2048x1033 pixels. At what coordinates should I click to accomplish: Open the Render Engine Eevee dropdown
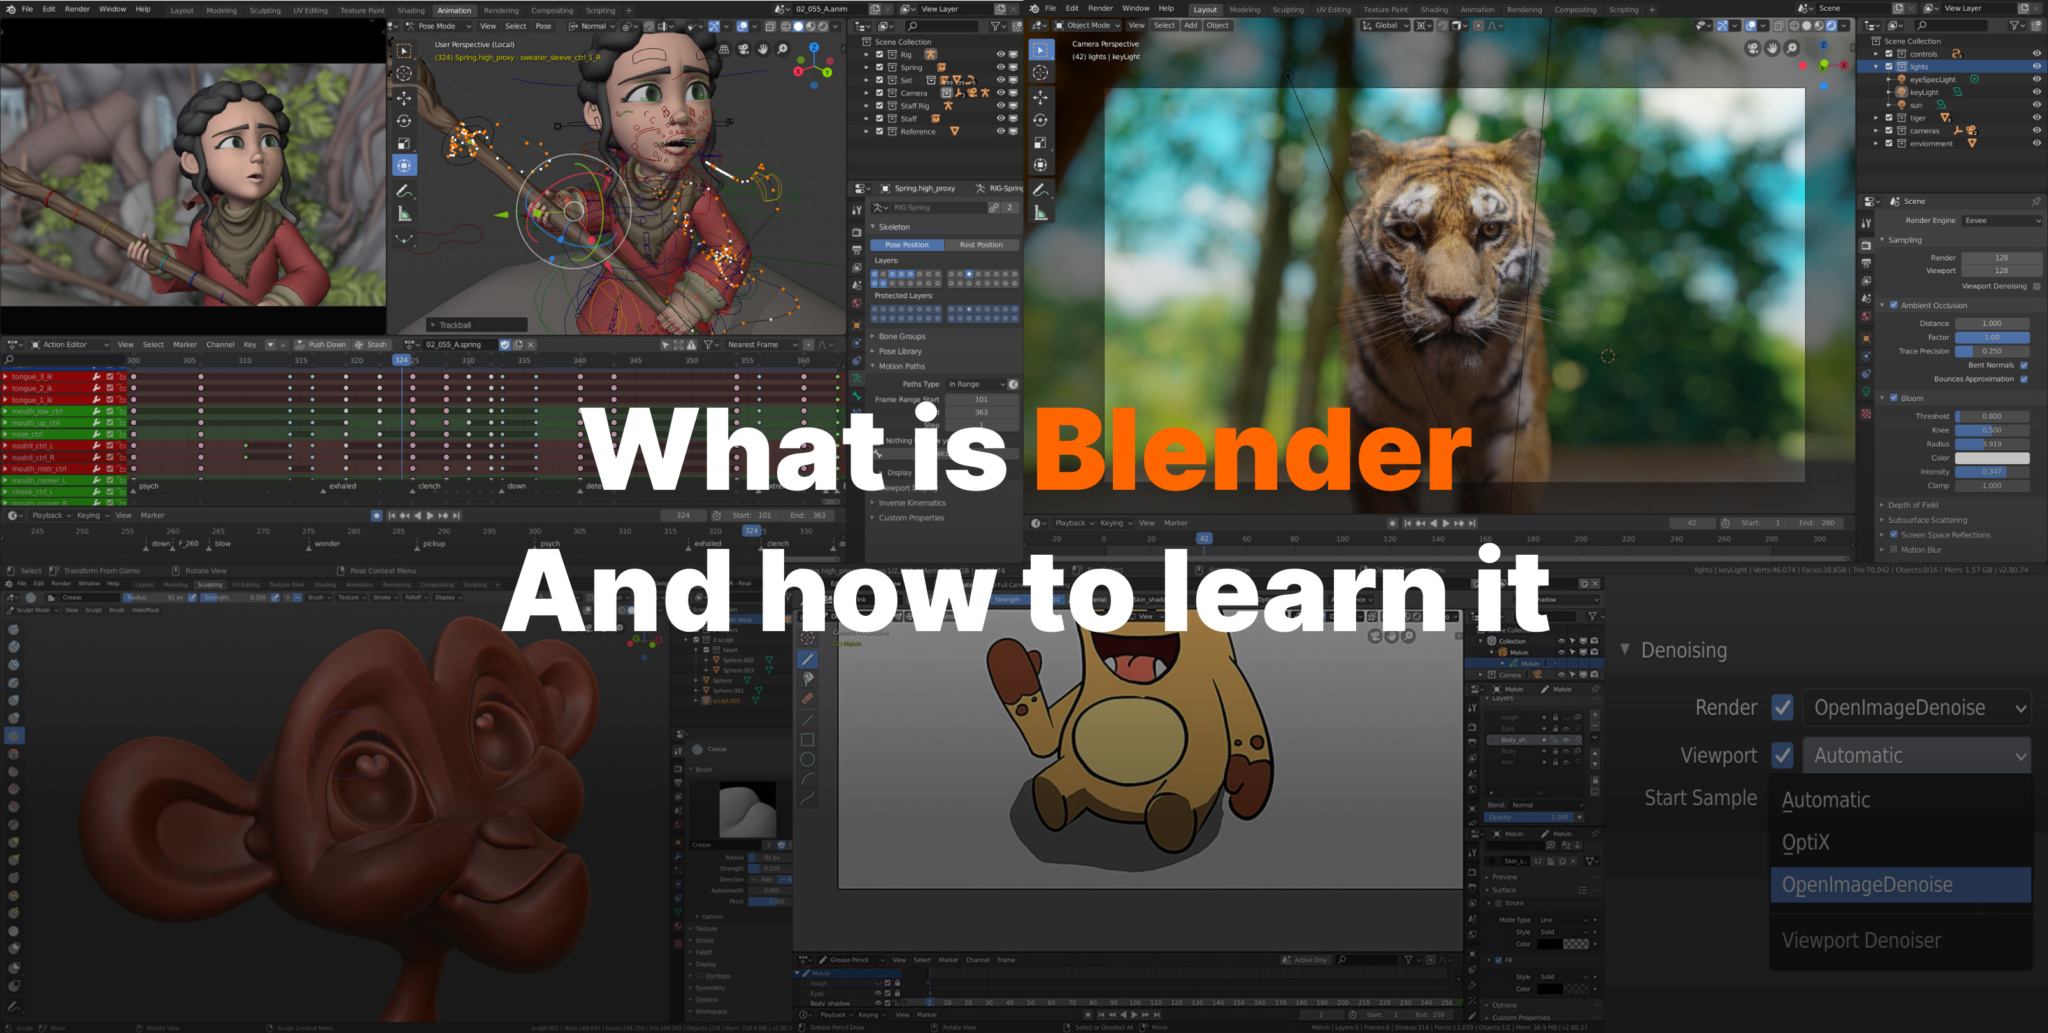2001,221
